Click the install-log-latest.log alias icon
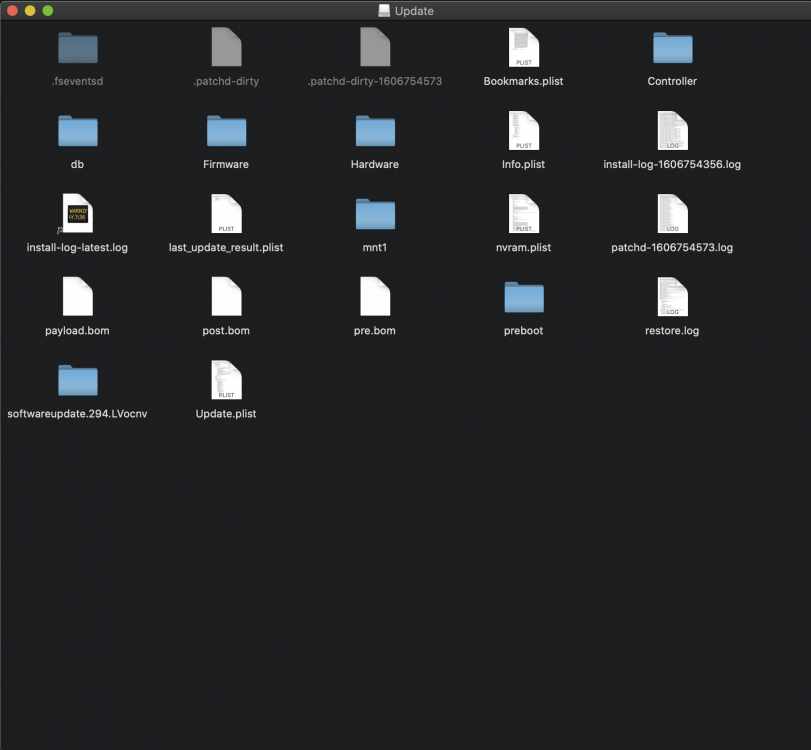811x750 pixels. pyautogui.click(x=78, y=213)
